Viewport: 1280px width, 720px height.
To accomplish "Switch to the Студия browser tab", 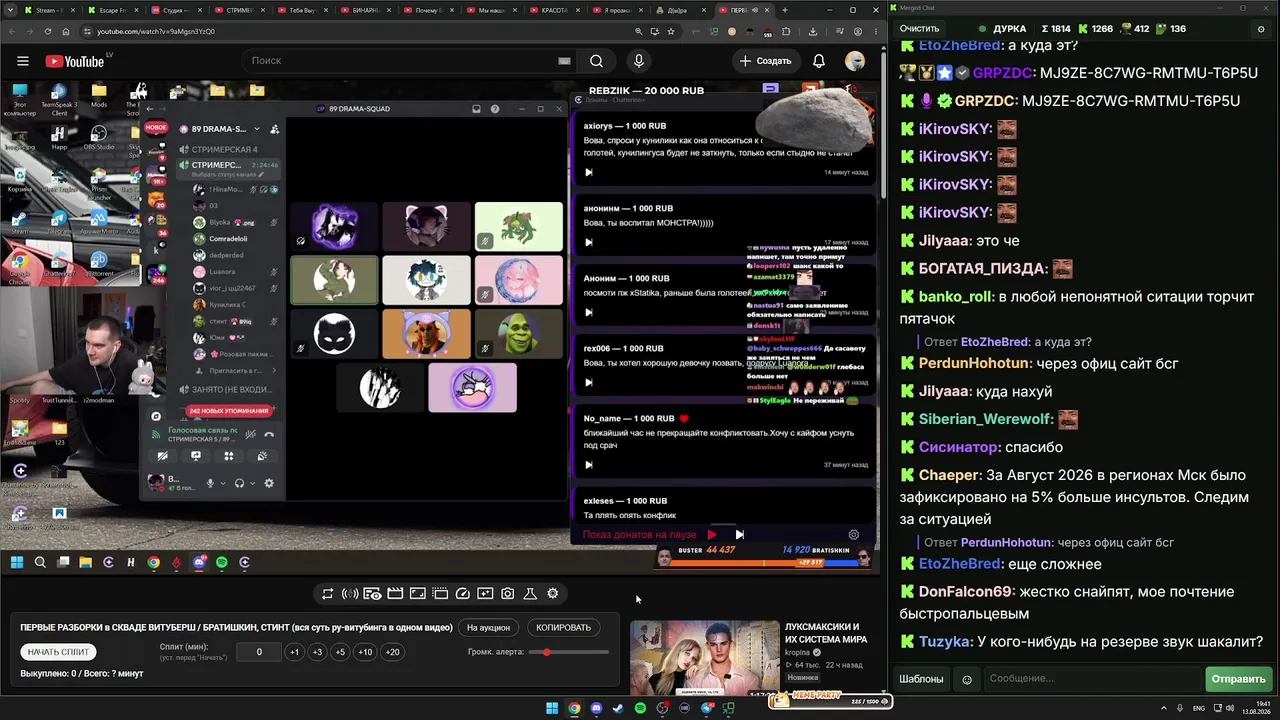I will point(177,10).
